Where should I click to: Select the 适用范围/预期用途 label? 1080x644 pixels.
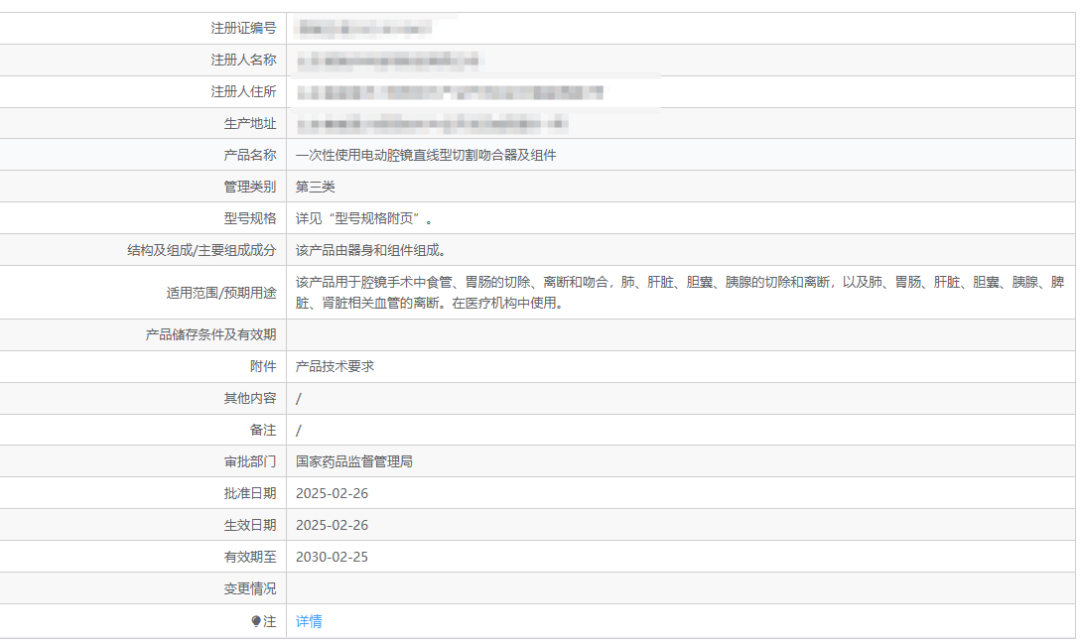tap(221, 293)
